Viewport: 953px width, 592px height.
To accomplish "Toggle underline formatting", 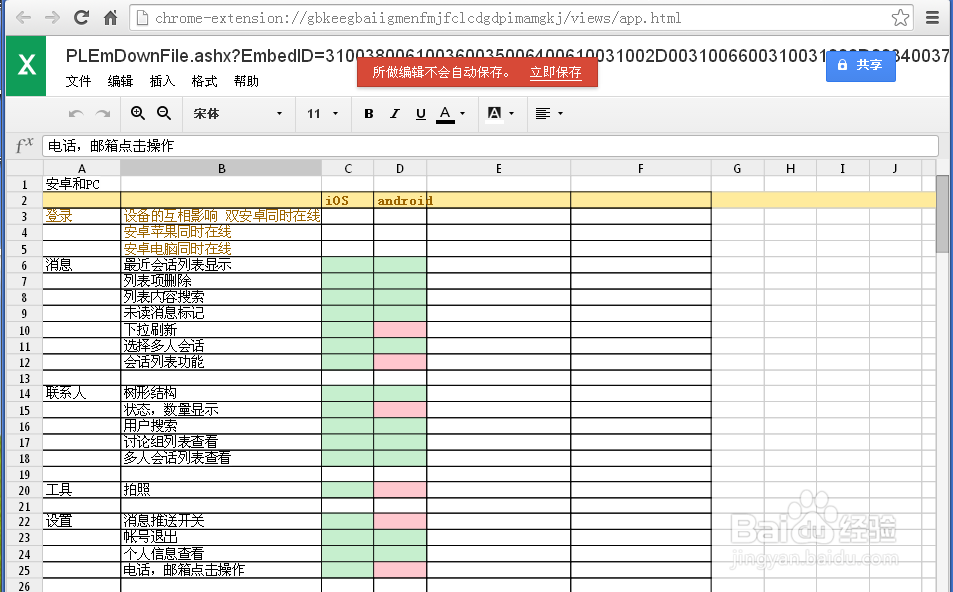I will [x=420, y=113].
